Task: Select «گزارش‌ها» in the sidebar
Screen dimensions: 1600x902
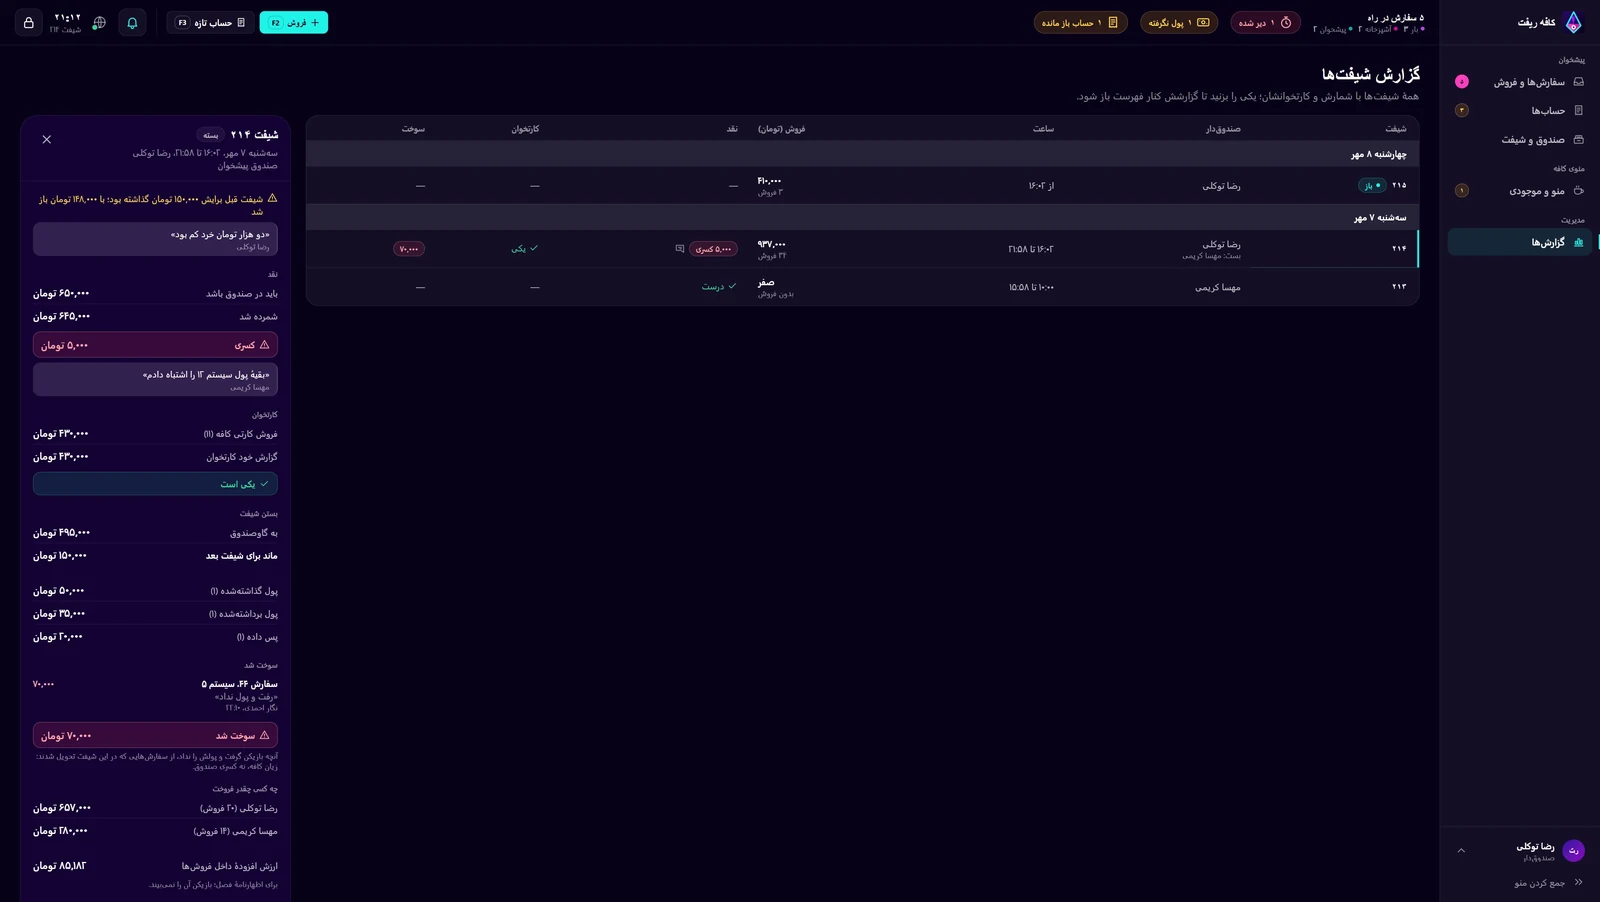Action: (x=1520, y=242)
